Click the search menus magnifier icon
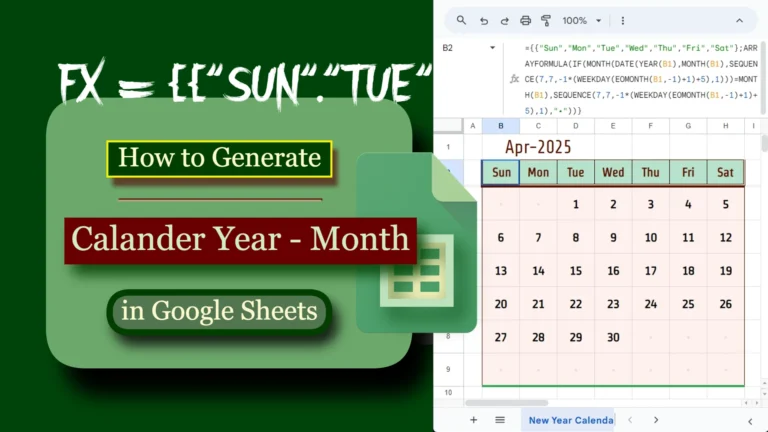The image size is (768, 432). [x=461, y=21]
